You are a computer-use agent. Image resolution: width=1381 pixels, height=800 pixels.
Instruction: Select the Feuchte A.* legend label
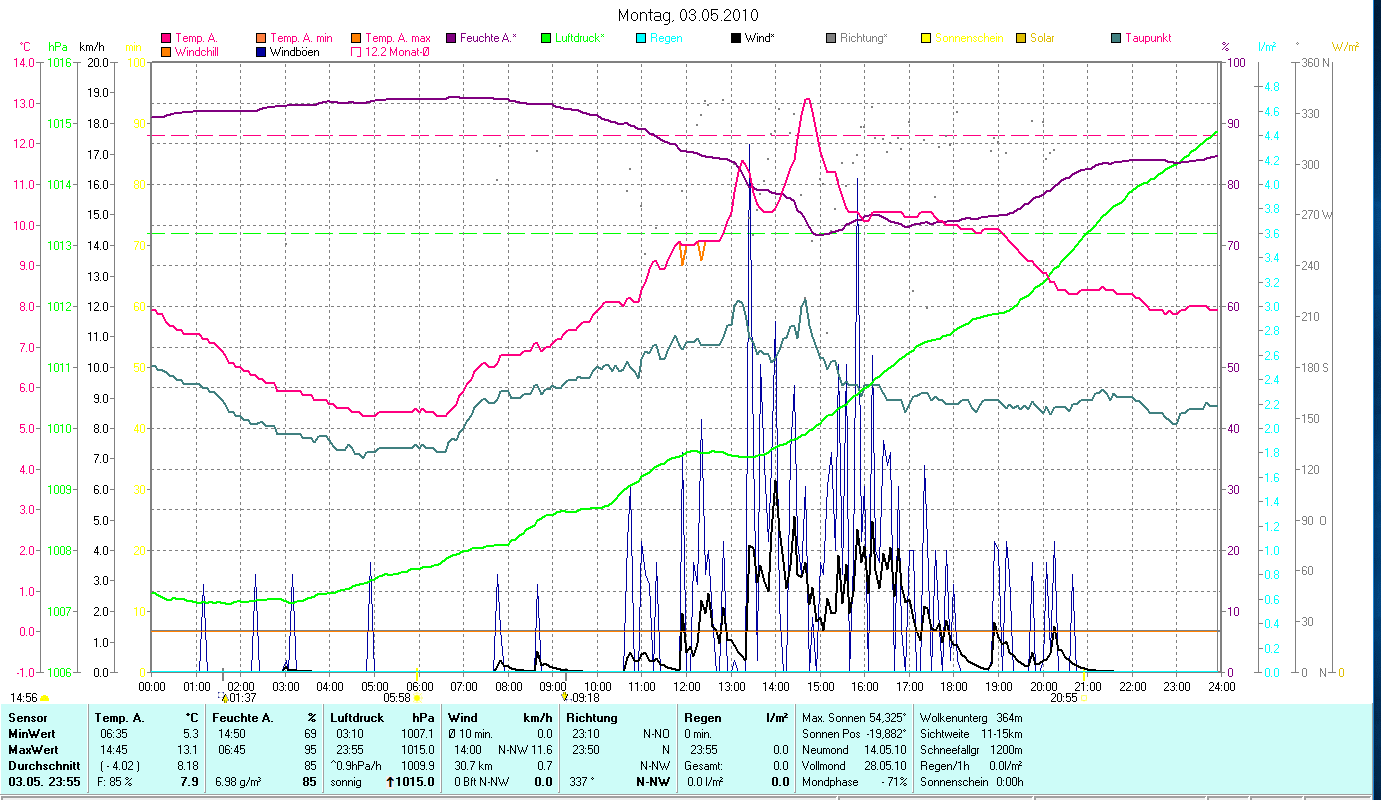[488, 39]
